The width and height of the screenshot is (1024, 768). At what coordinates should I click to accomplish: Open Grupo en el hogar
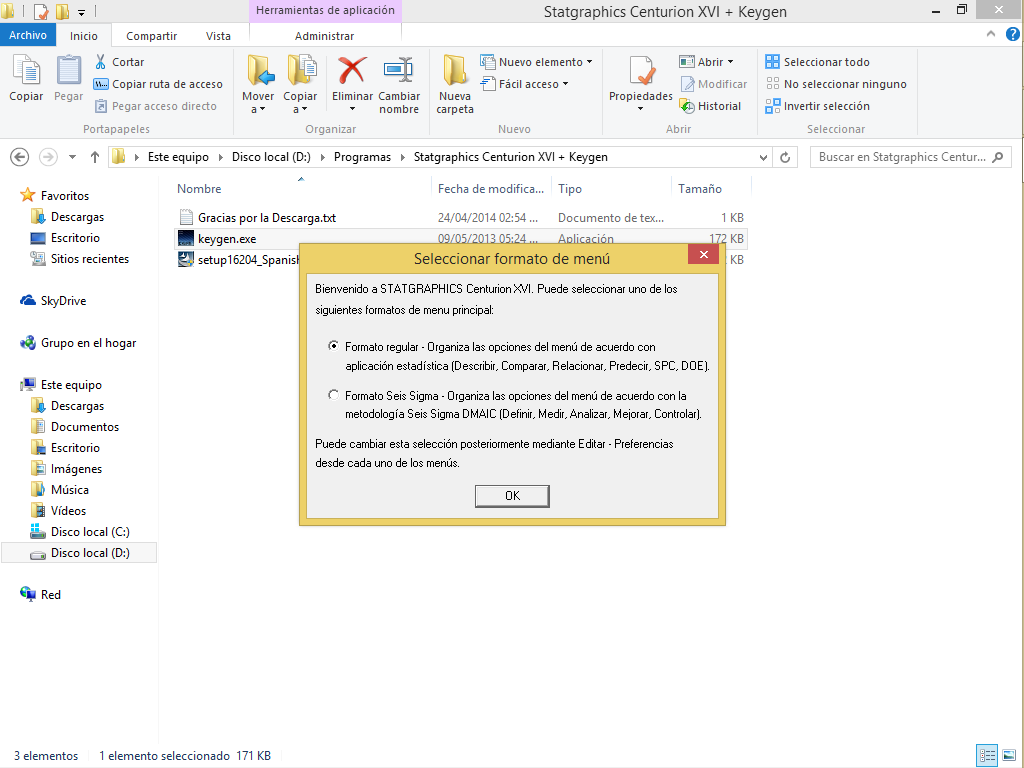pyautogui.click(x=88, y=343)
